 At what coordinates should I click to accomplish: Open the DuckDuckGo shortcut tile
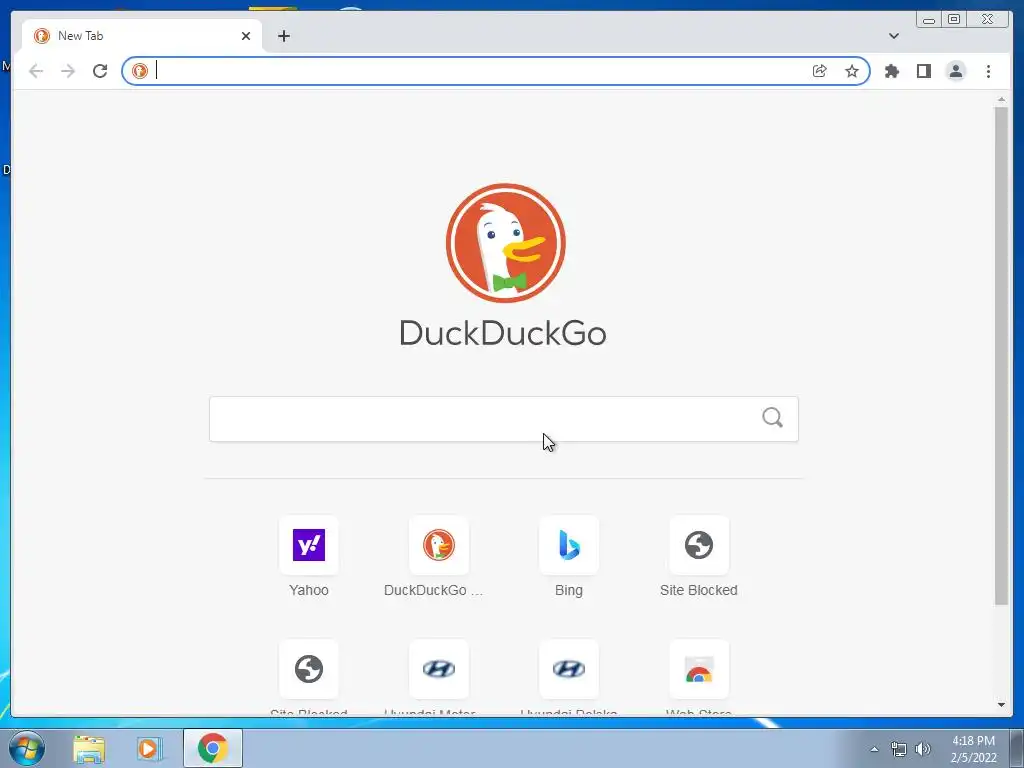click(x=438, y=545)
